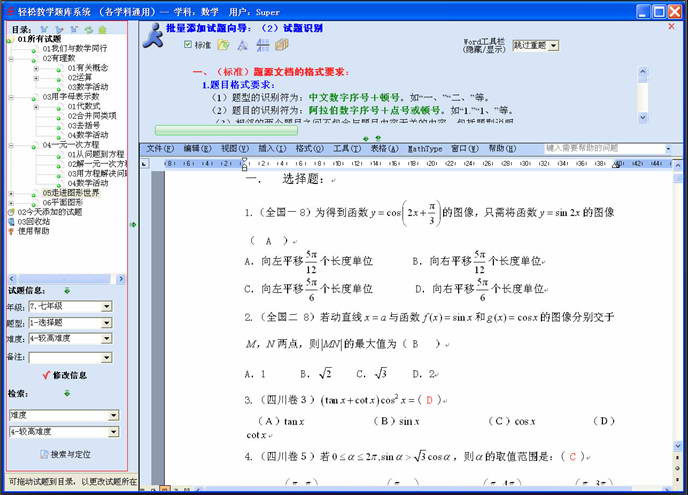Open the 插入(I) menu
The image size is (688, 495).
[x=272, y=149]
